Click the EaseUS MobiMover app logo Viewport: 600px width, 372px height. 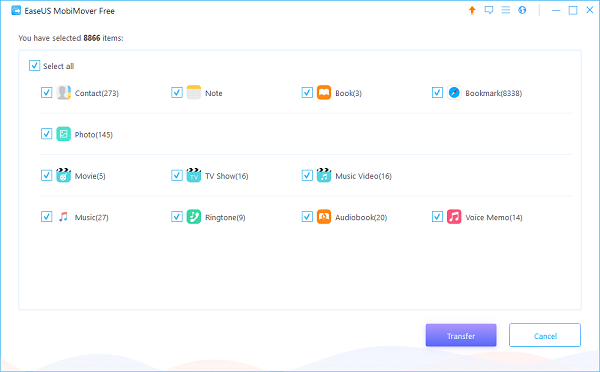[16, 10]
